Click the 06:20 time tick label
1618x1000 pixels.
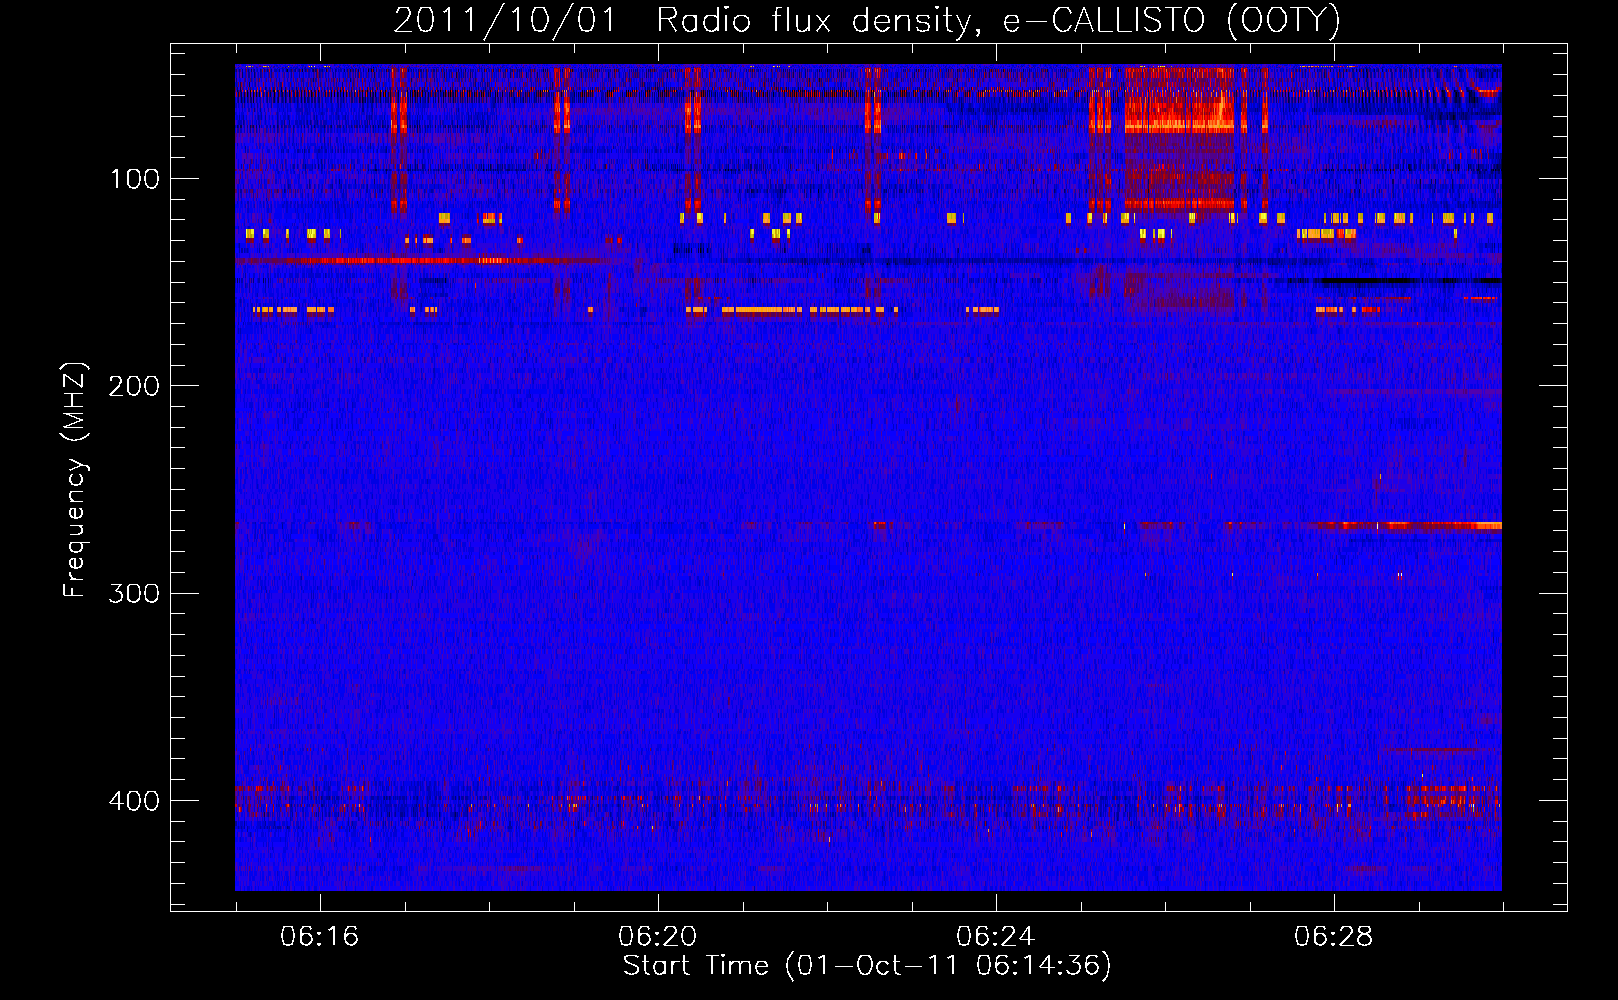pos(658,937)
